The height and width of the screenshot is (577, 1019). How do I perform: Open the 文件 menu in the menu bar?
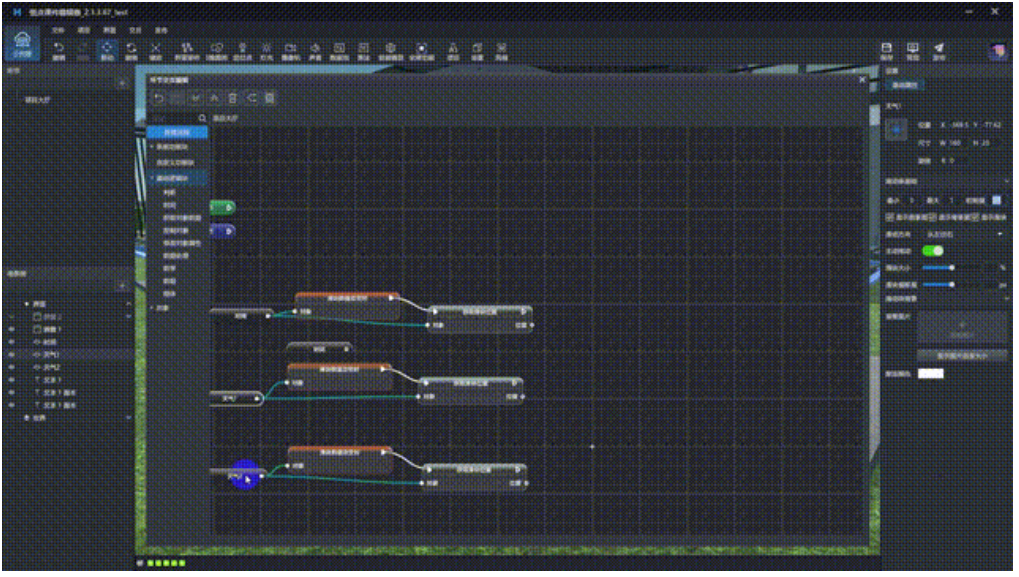click(58, 30)
